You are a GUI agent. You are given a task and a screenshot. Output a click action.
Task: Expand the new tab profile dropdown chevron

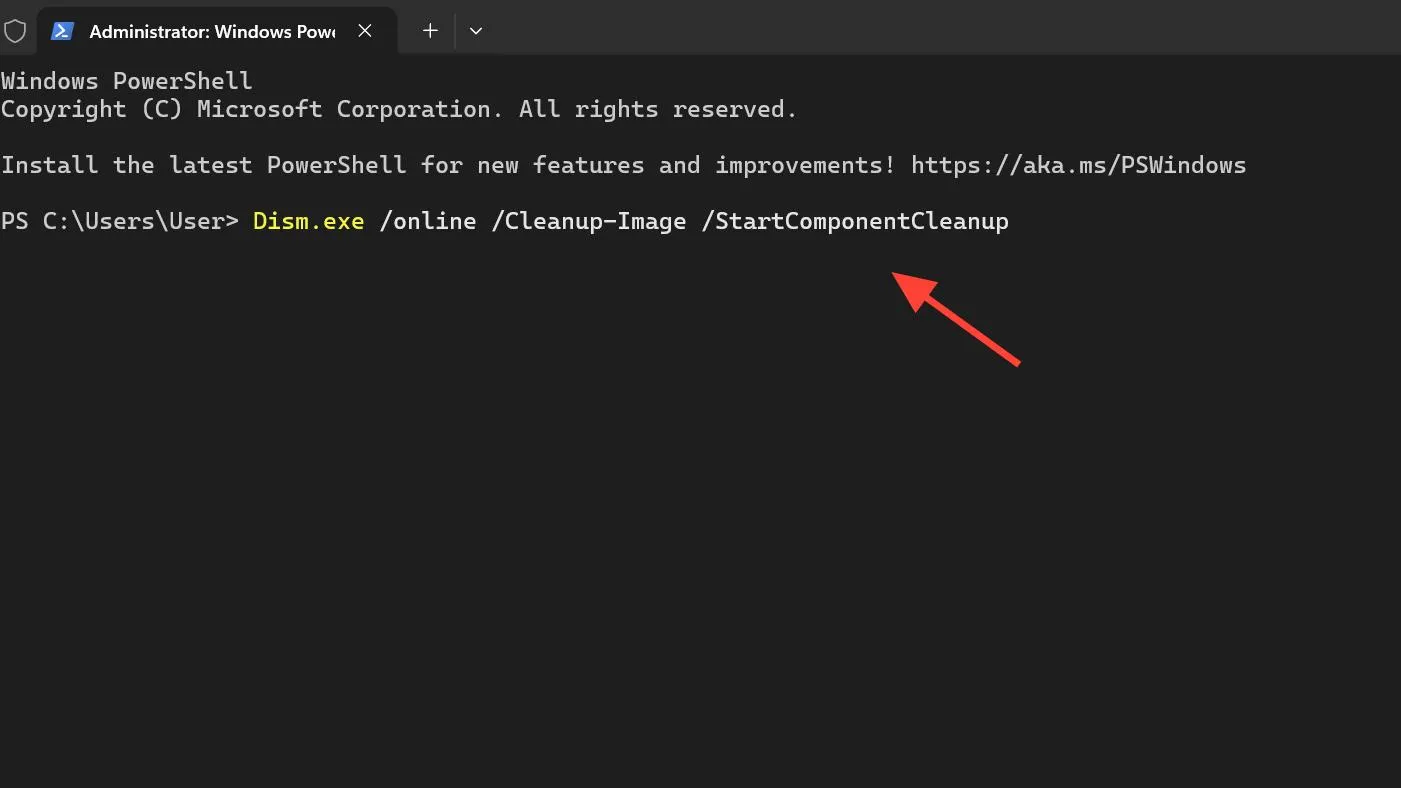tap(476, 31)
